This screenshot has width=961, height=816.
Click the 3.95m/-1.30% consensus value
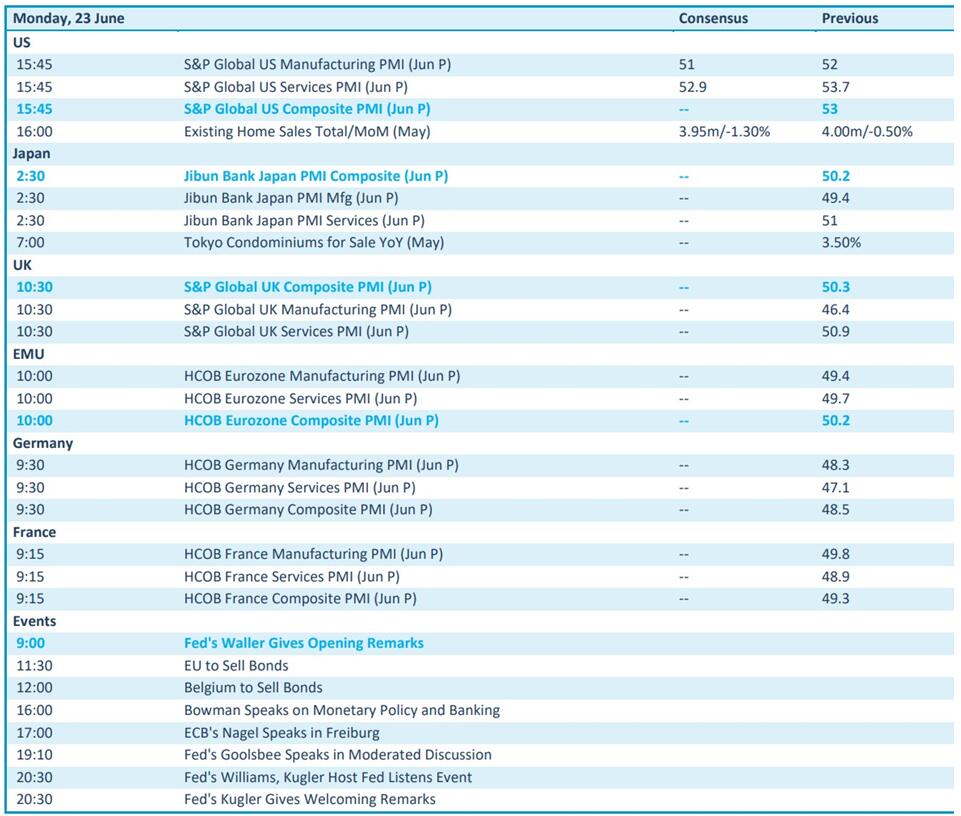click(x=724, y=131)
